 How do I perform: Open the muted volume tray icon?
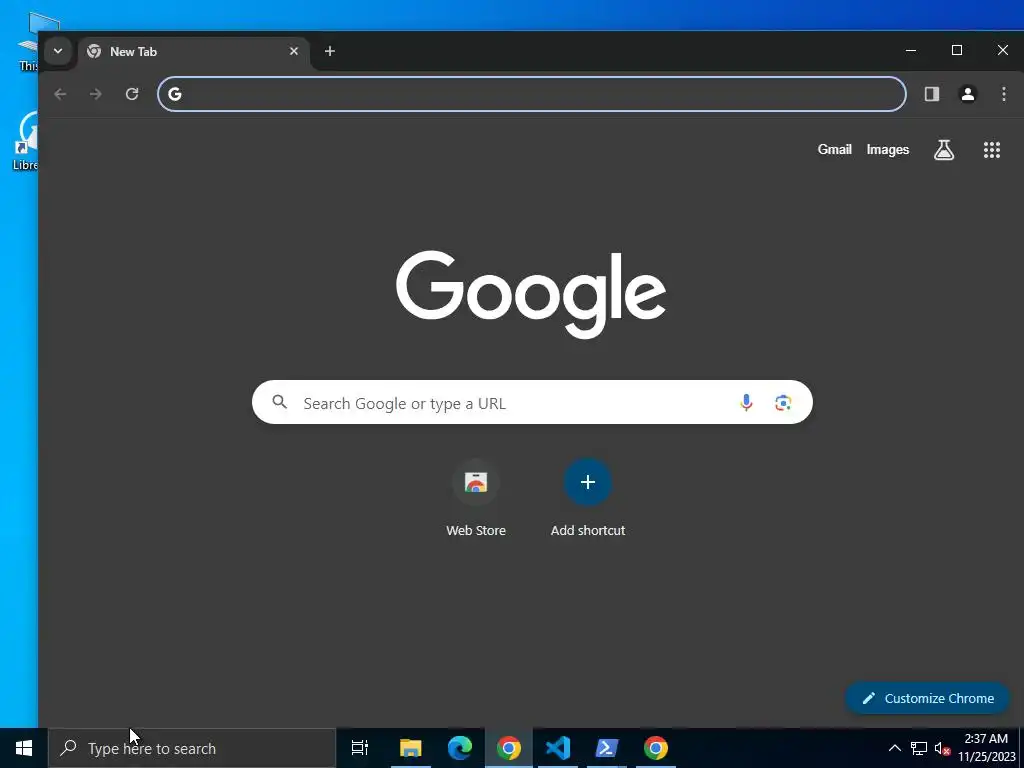pos(942,748)
